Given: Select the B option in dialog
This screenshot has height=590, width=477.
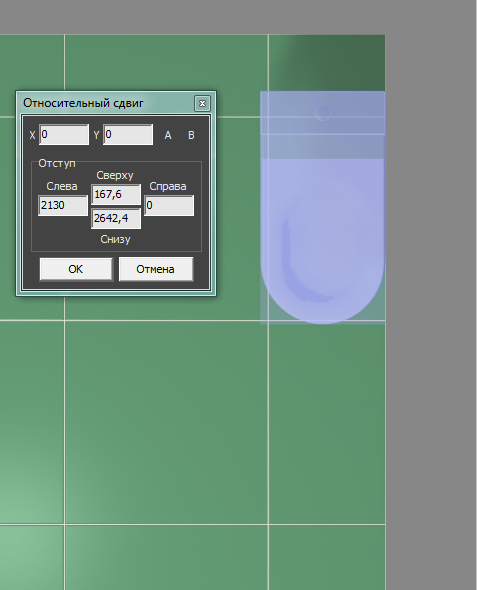Looking at the screenshot, I should 191,135.
